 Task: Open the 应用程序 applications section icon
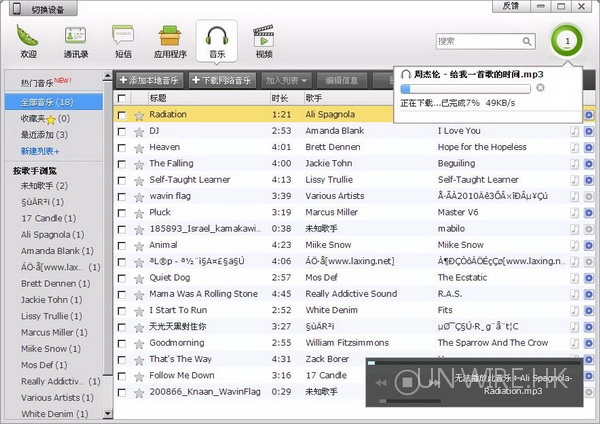[x=168, y=39]
